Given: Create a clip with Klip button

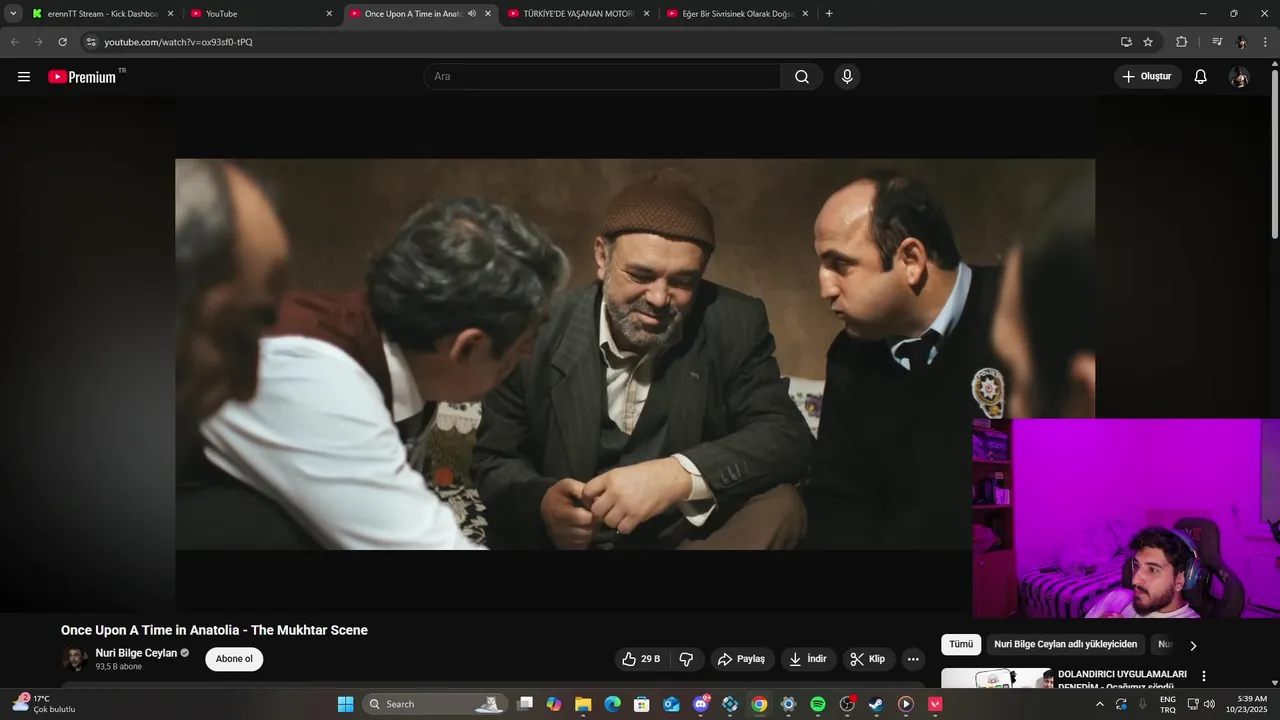Looking at the screenshot, I should (x=868, y=659).
